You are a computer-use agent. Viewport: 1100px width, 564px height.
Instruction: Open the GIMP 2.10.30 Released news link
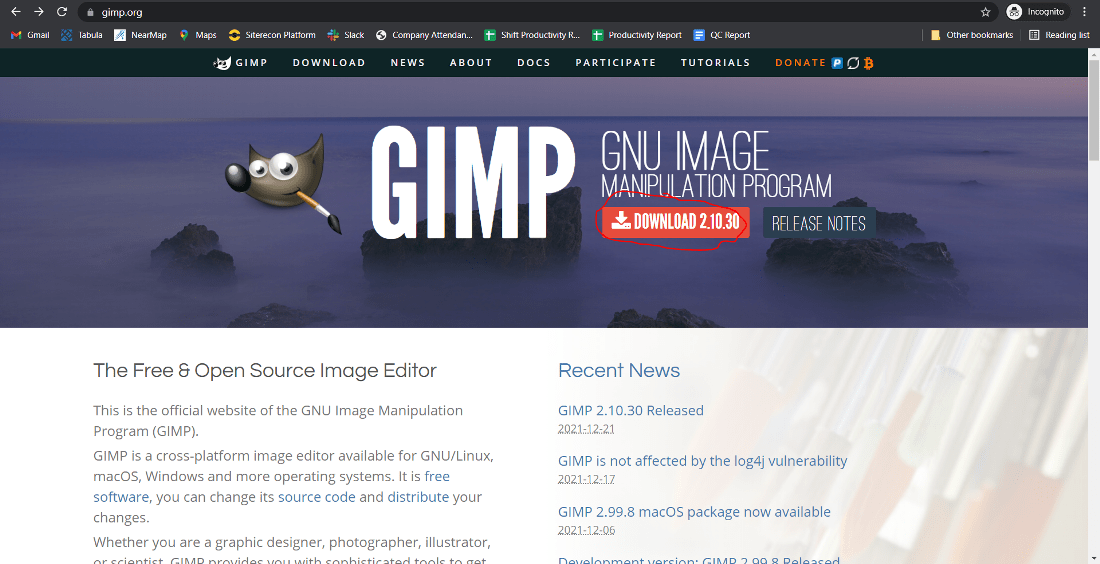[x=631, y=410]
